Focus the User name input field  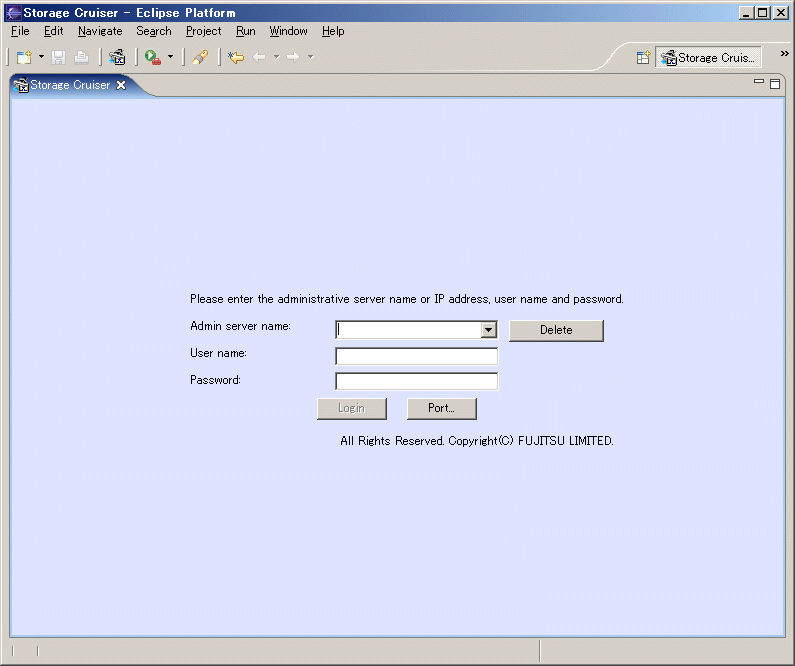[x=416, y=356]
